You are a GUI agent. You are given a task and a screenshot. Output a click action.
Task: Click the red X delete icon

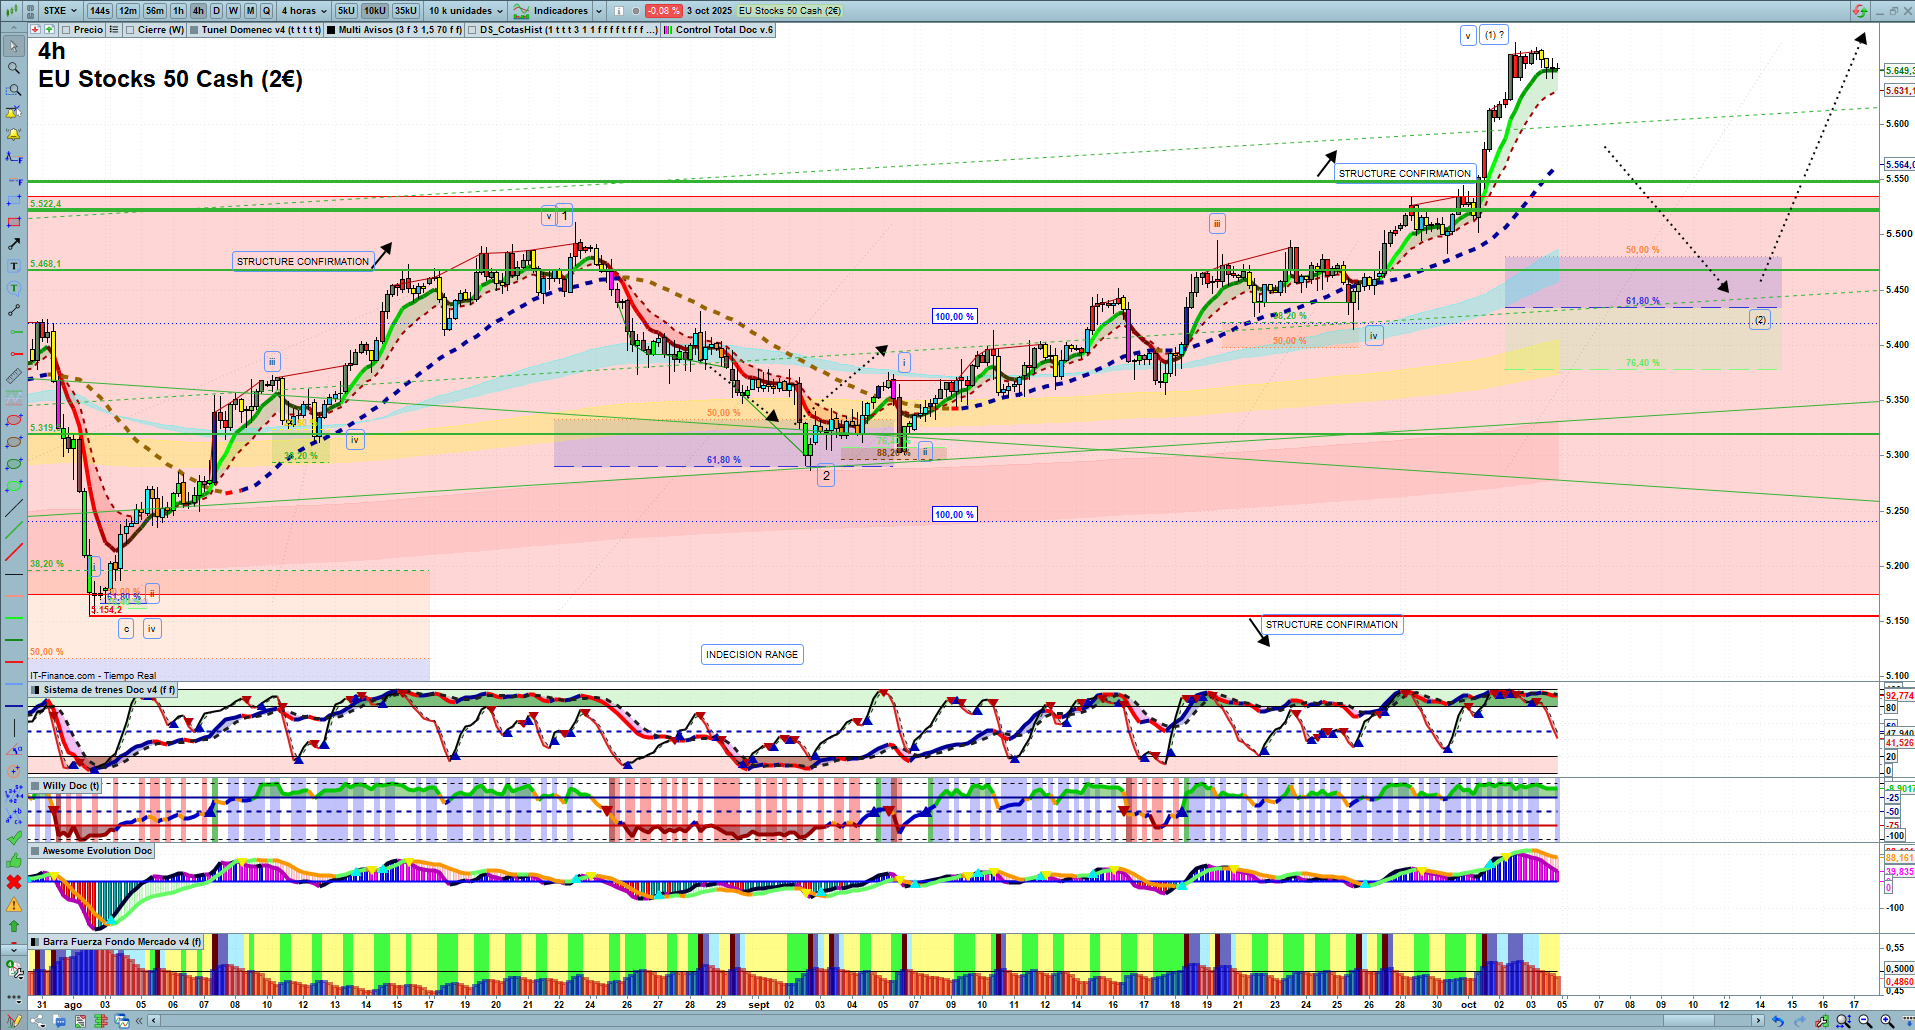click(14, 882)
